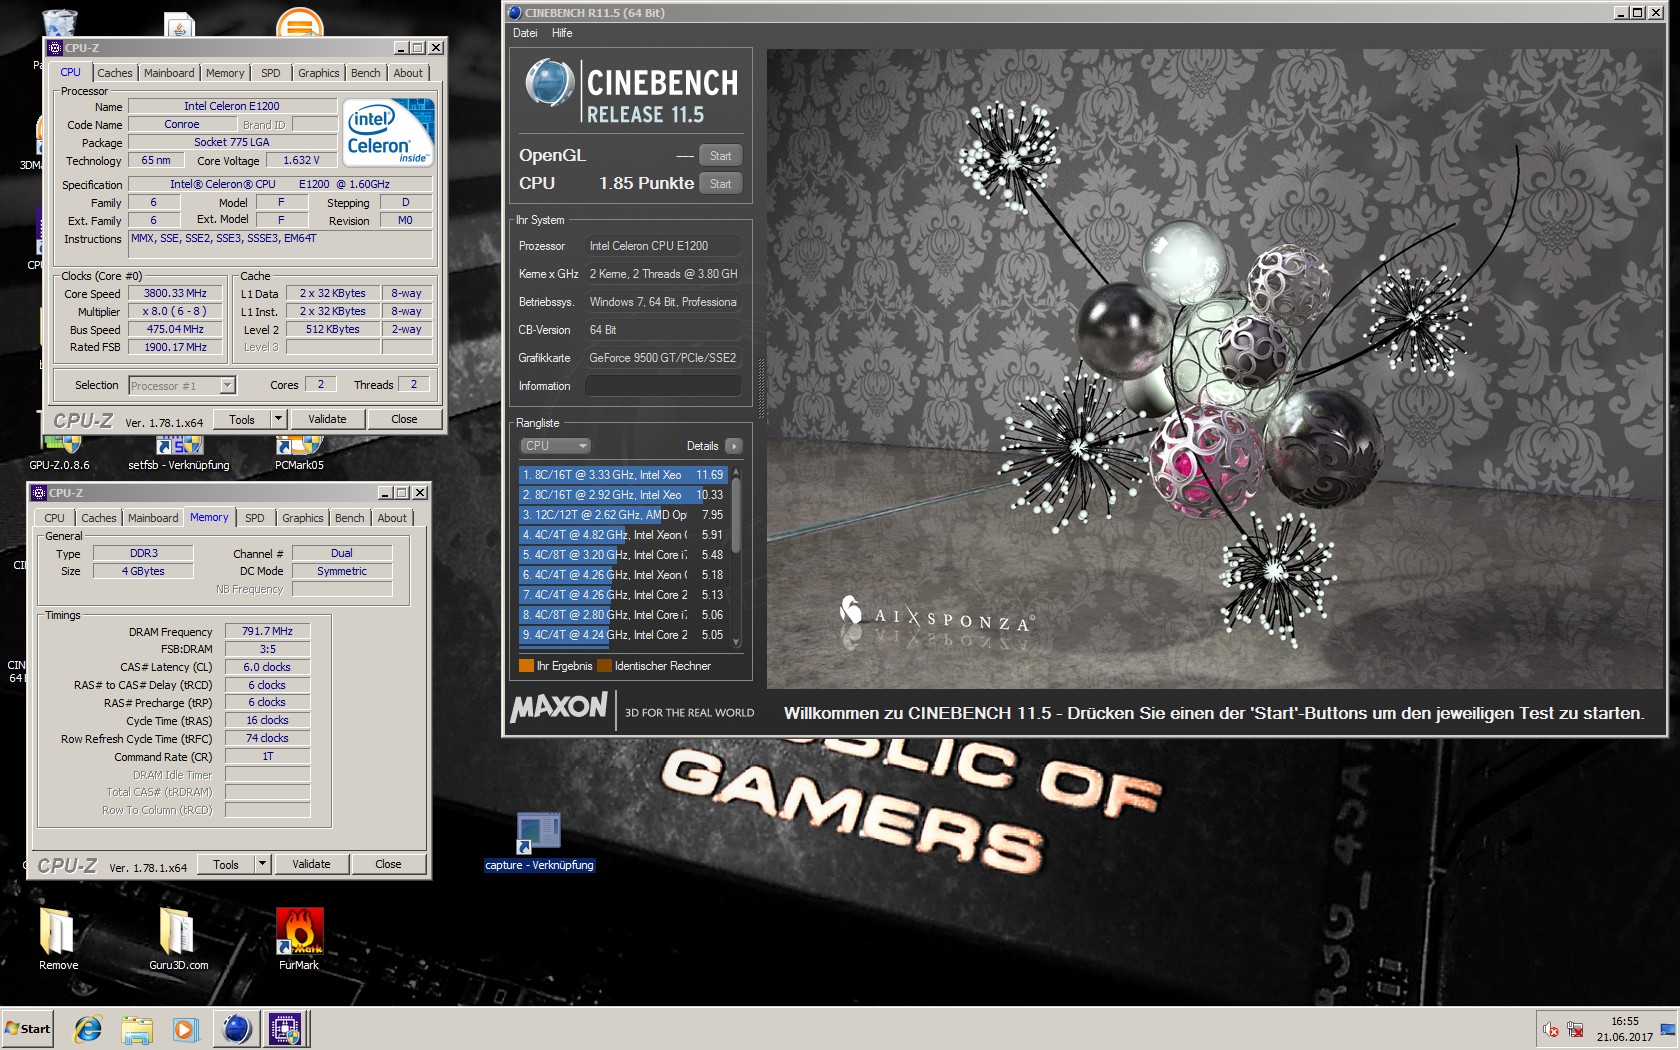The height and width of the screenshot is (1050, 1680).
Task: Click the Intel Celeron E1200 name field
Action: coord(232,106)
